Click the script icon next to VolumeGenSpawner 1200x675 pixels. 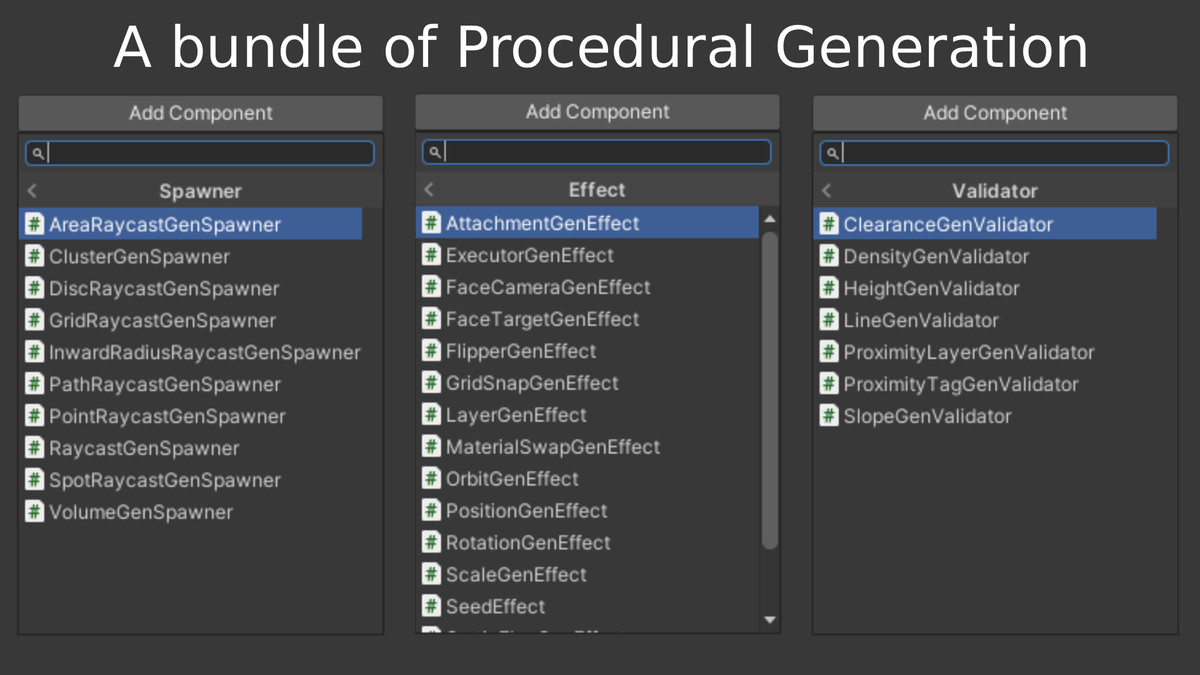tap(34, 512)
